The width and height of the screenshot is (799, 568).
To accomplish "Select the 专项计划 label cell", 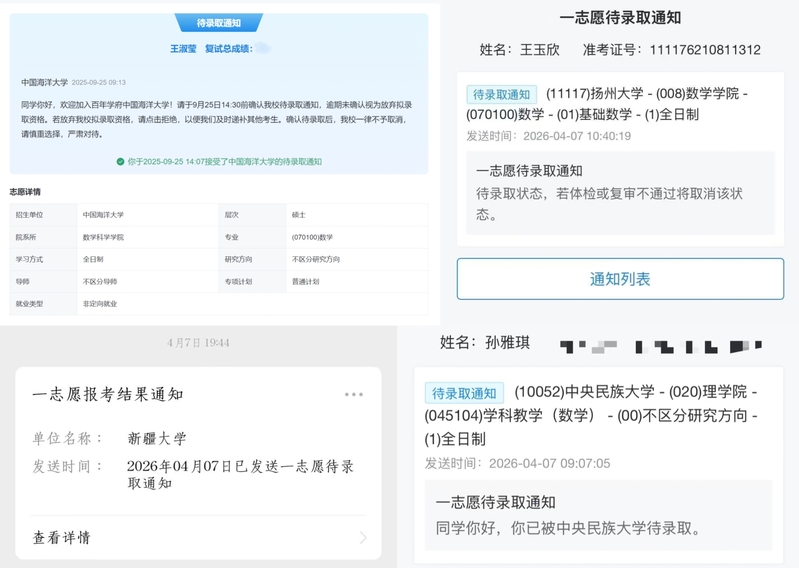I will click(x=252, y=281).
